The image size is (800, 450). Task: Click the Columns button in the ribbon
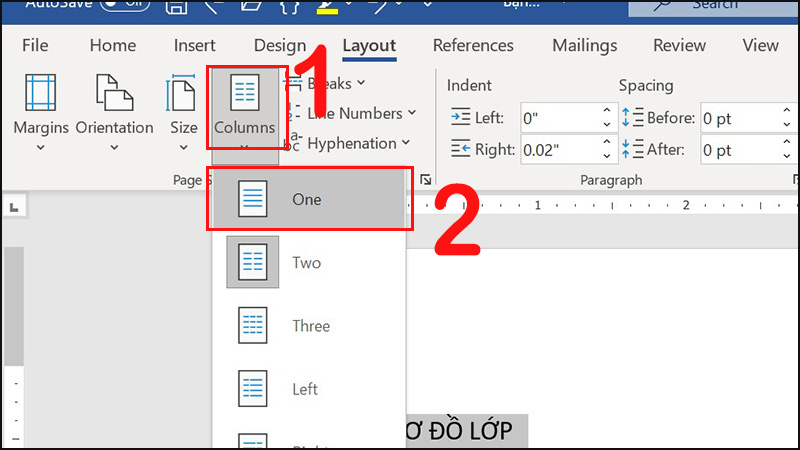245,107
